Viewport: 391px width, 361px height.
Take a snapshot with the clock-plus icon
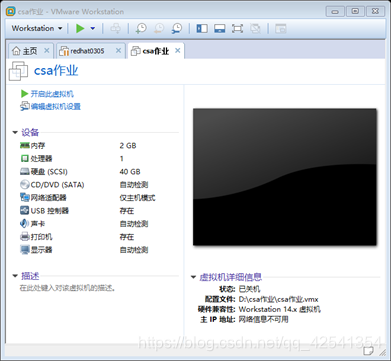pyautogui.click(x=141, y=29)
